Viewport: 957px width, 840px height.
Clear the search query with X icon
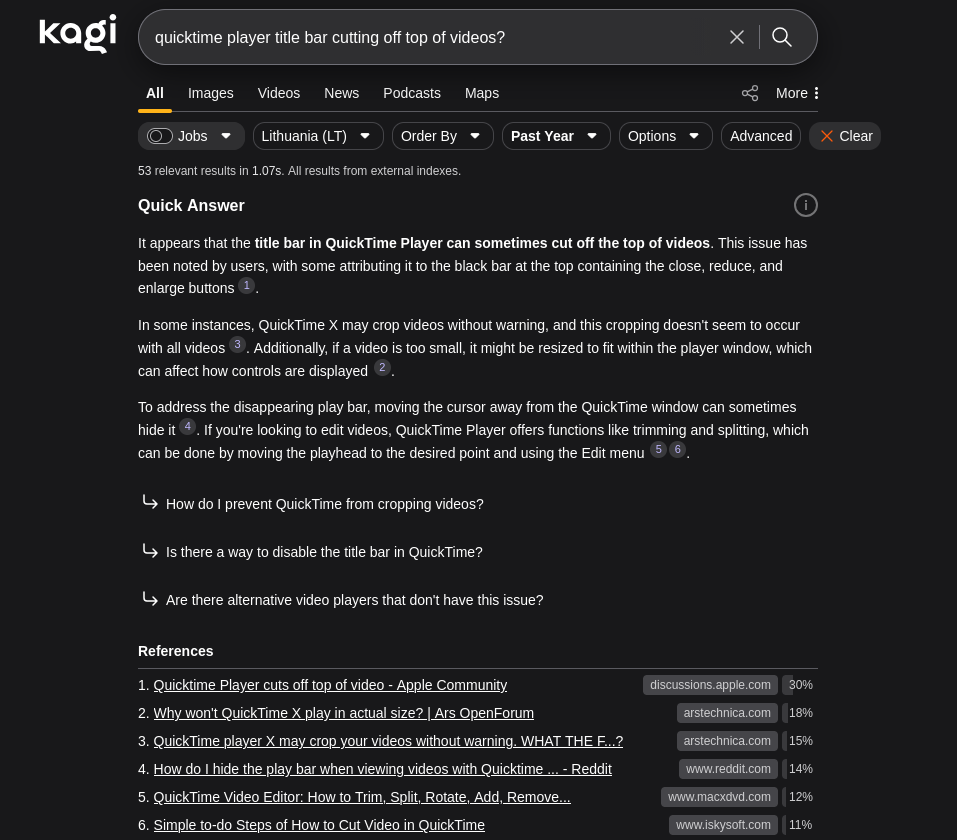737,37
